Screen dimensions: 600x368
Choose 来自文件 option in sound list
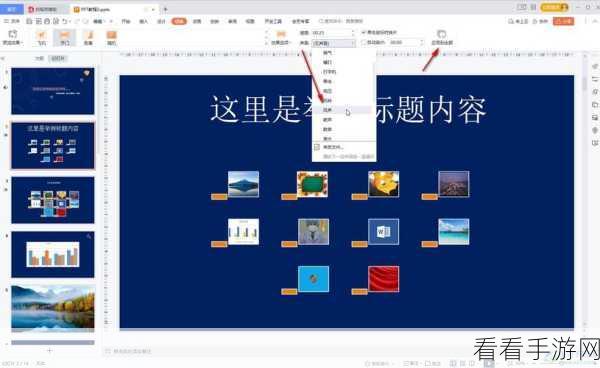click(333, 147)
